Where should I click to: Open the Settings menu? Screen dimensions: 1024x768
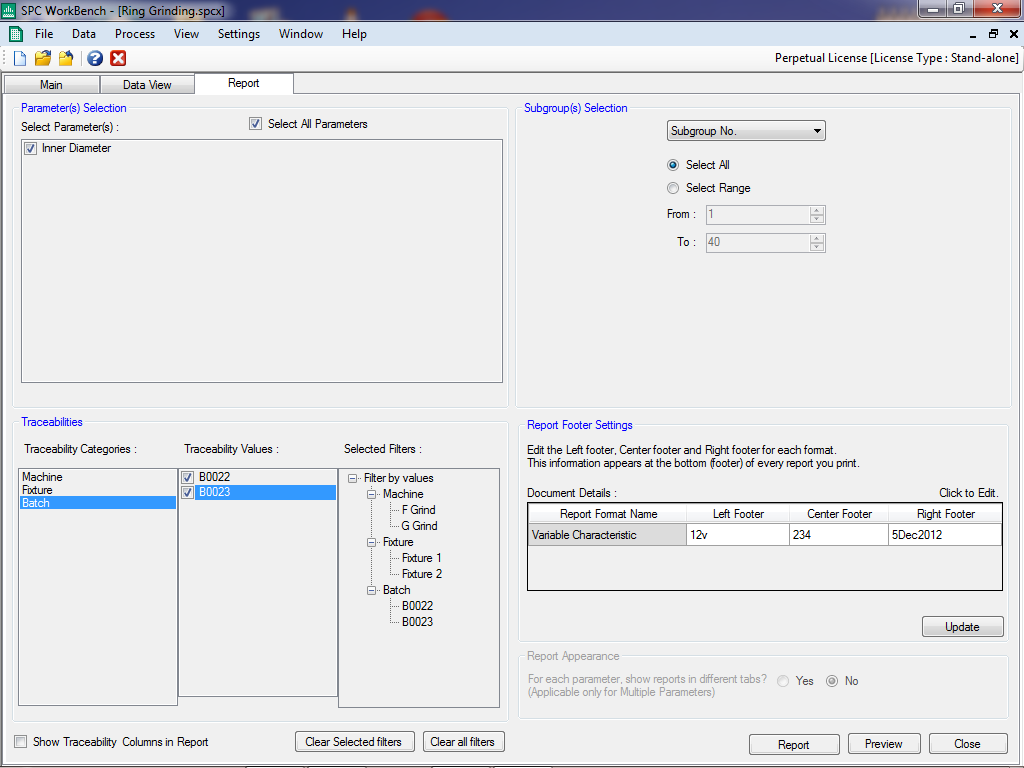tap(239, 34)
